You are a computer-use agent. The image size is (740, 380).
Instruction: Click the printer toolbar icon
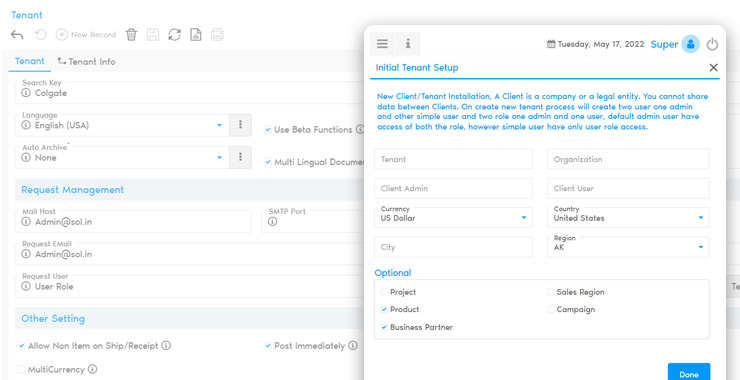(x=217, y=34)
